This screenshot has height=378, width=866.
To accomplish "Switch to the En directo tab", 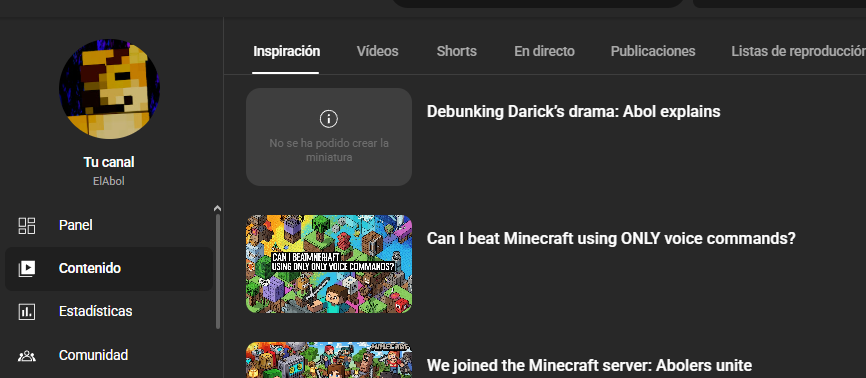I will (544, 51).
